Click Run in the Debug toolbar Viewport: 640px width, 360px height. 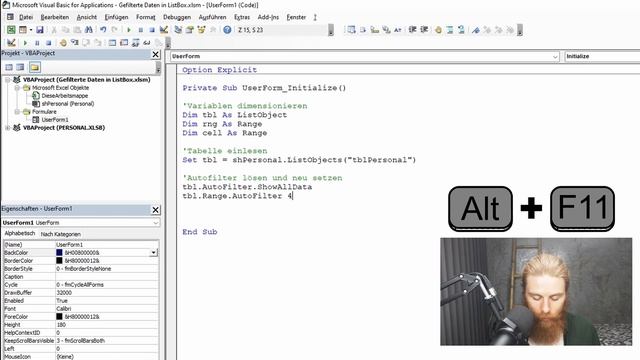click(25, 43)
